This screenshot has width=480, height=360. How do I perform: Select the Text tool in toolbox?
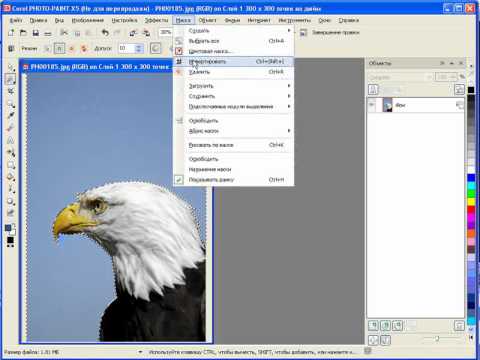(x=11, y=140)
